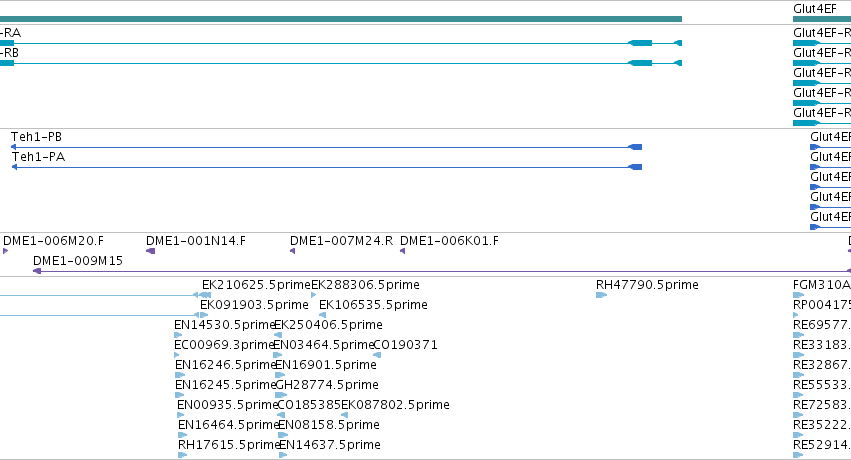Open EST EN08158.5prime

[328, 425]
